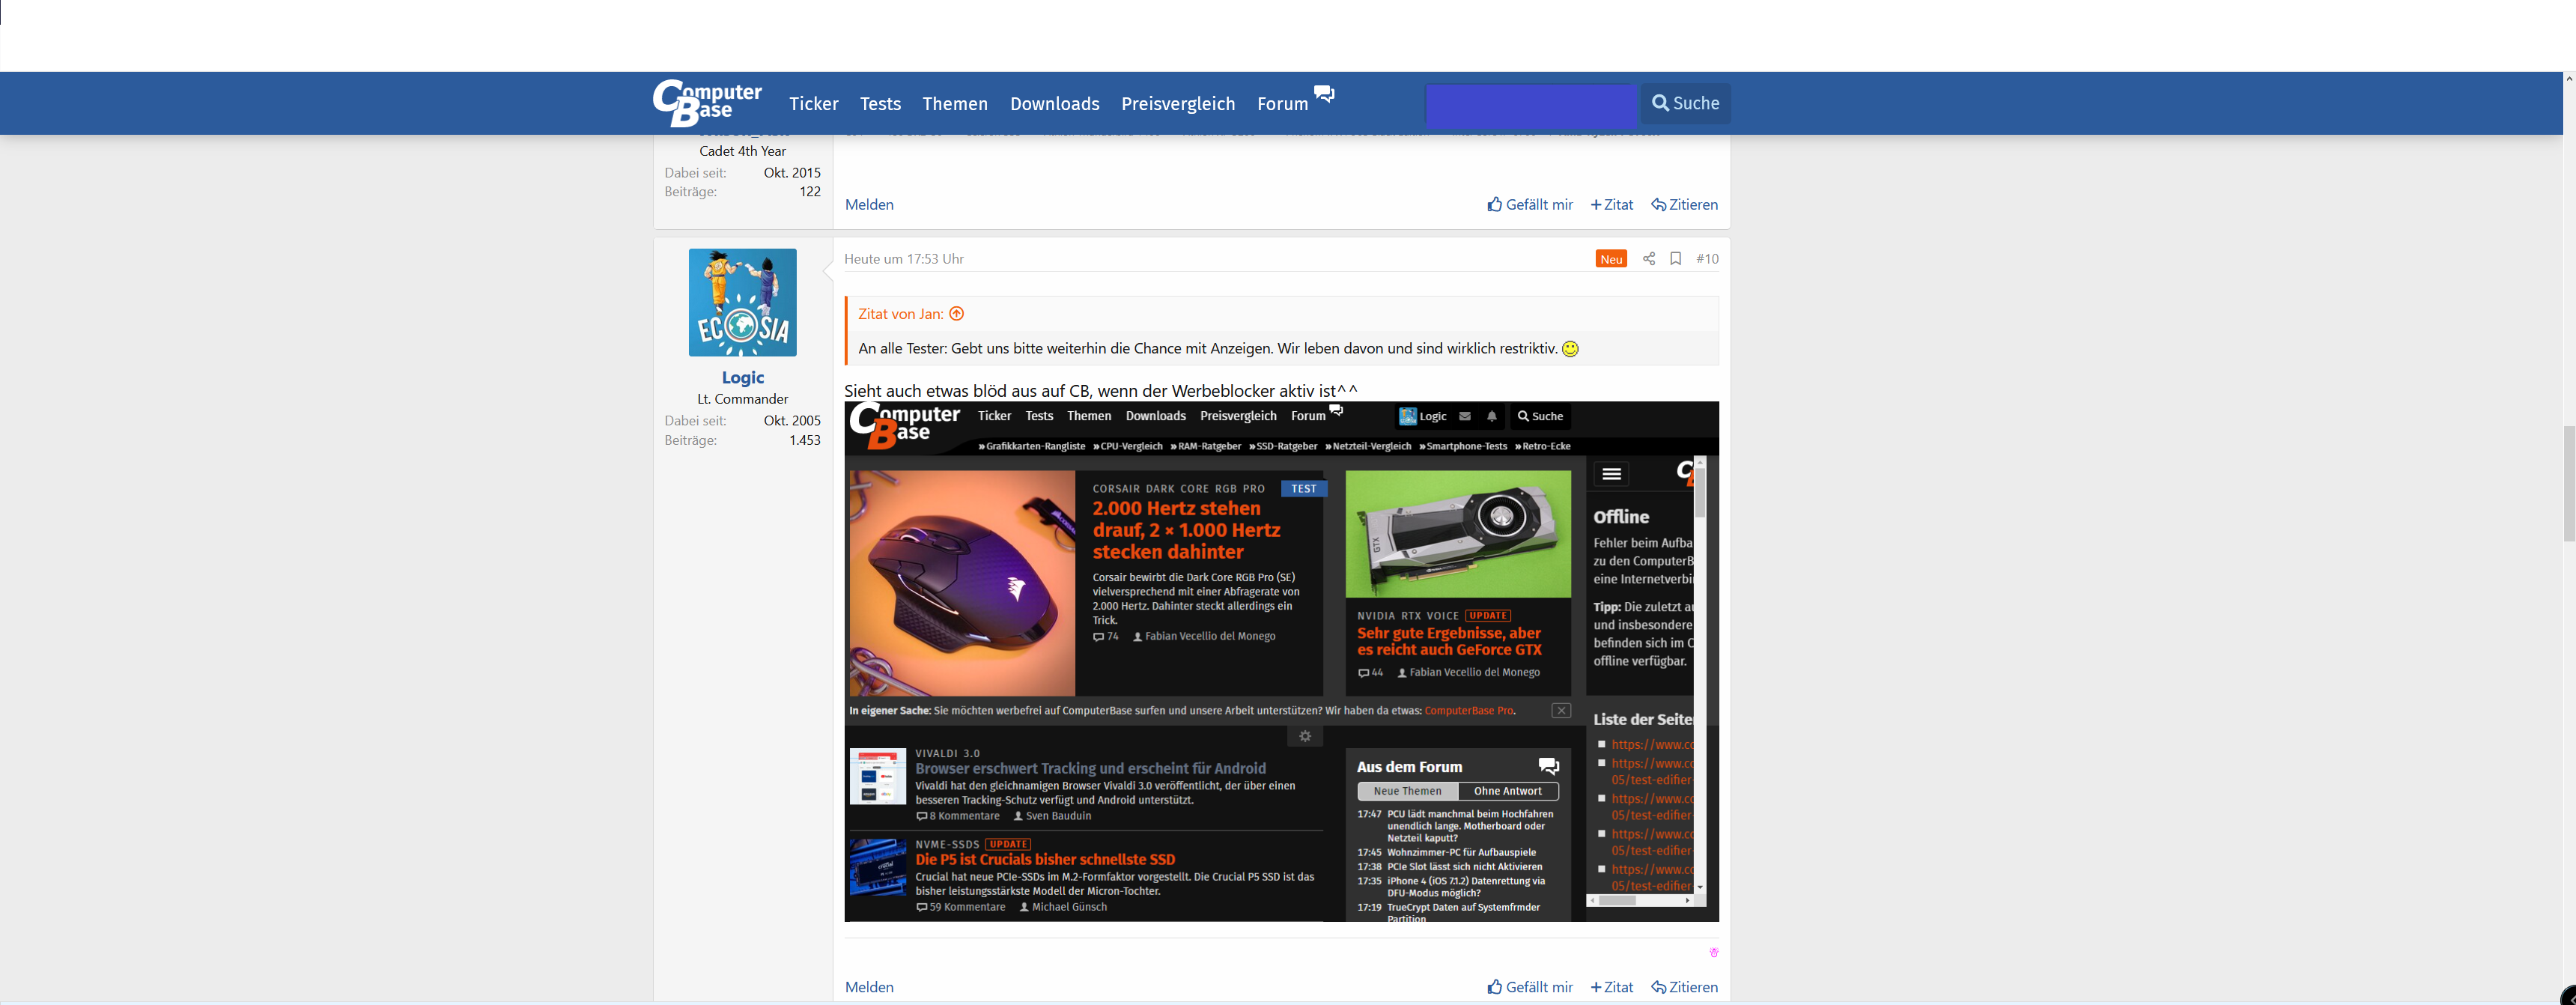Like post #10 with Gefällt mir thumb
The image size is (2576, 1005).
pyautogui.click(x=1529, y=987)
